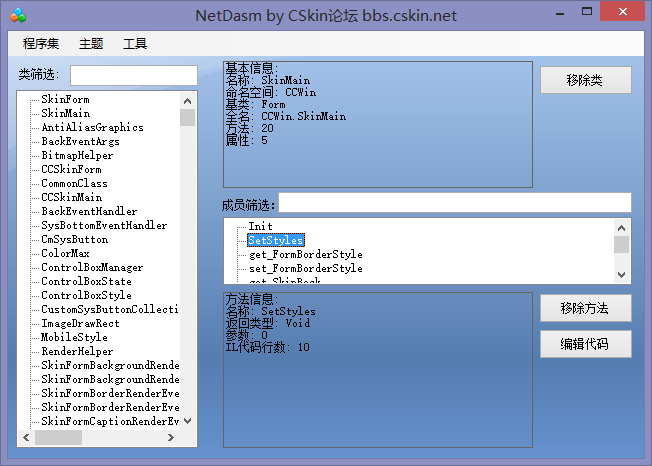Click the 移除类 button
652x466 pixels.
coord(585,80)
